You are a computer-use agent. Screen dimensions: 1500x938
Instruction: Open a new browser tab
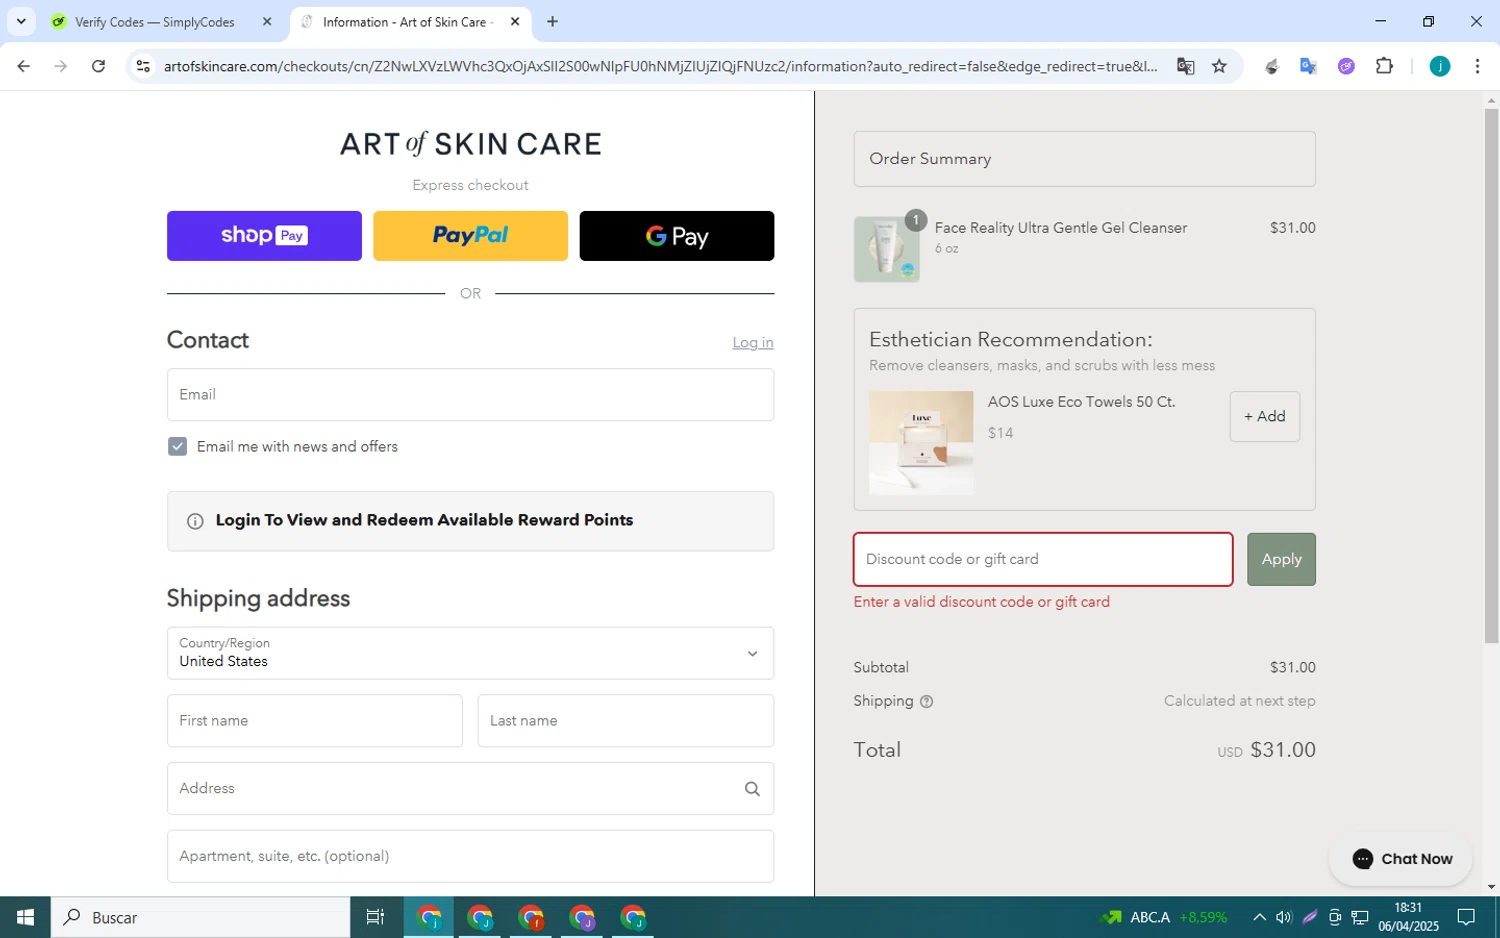point(552,21)
